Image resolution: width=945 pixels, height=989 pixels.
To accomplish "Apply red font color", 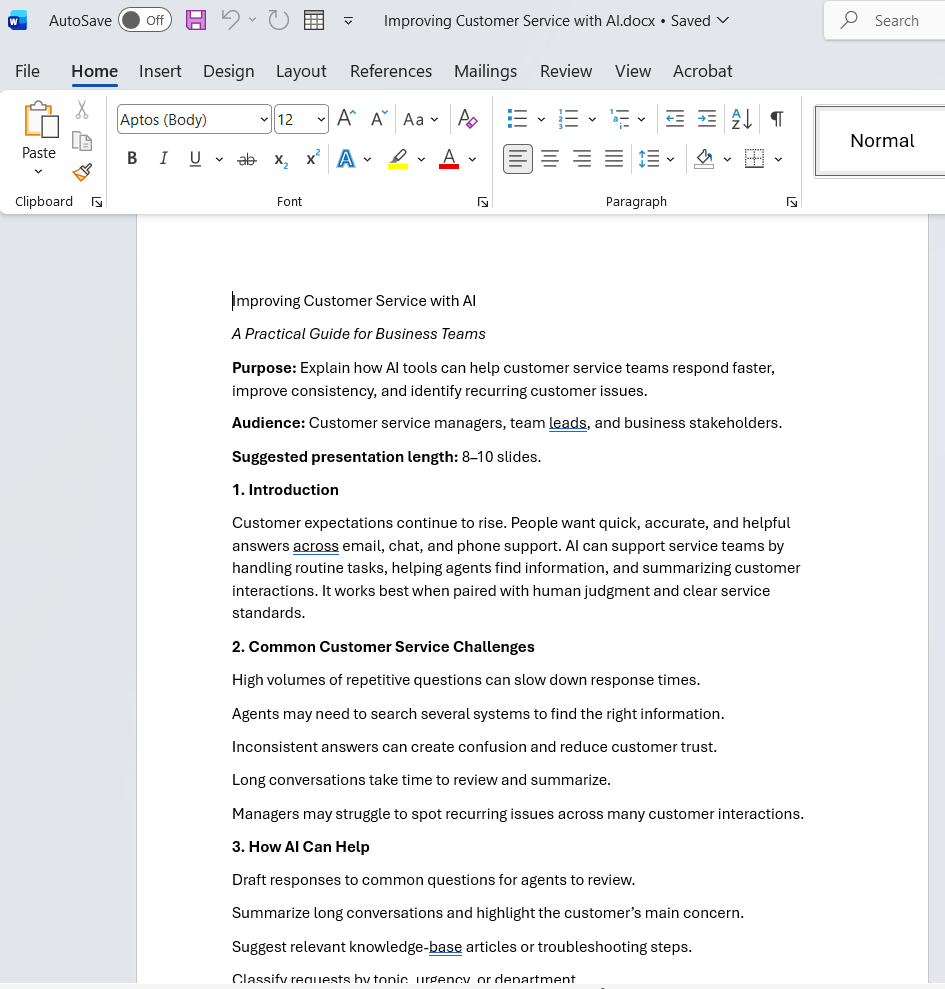I will point(449,159).
